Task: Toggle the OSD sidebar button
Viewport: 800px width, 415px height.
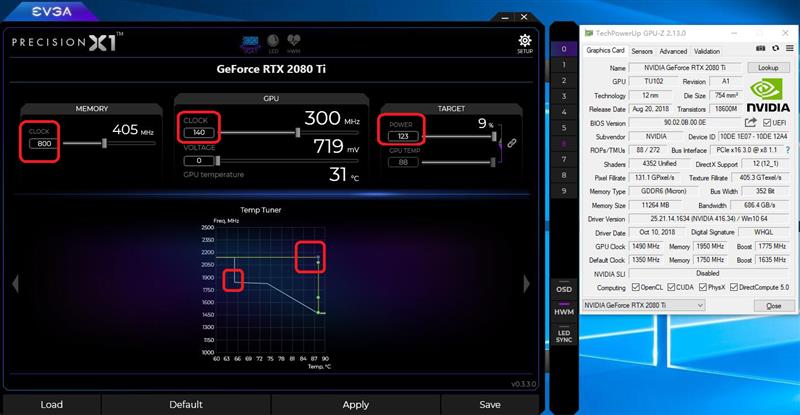Action: (564, 288)
